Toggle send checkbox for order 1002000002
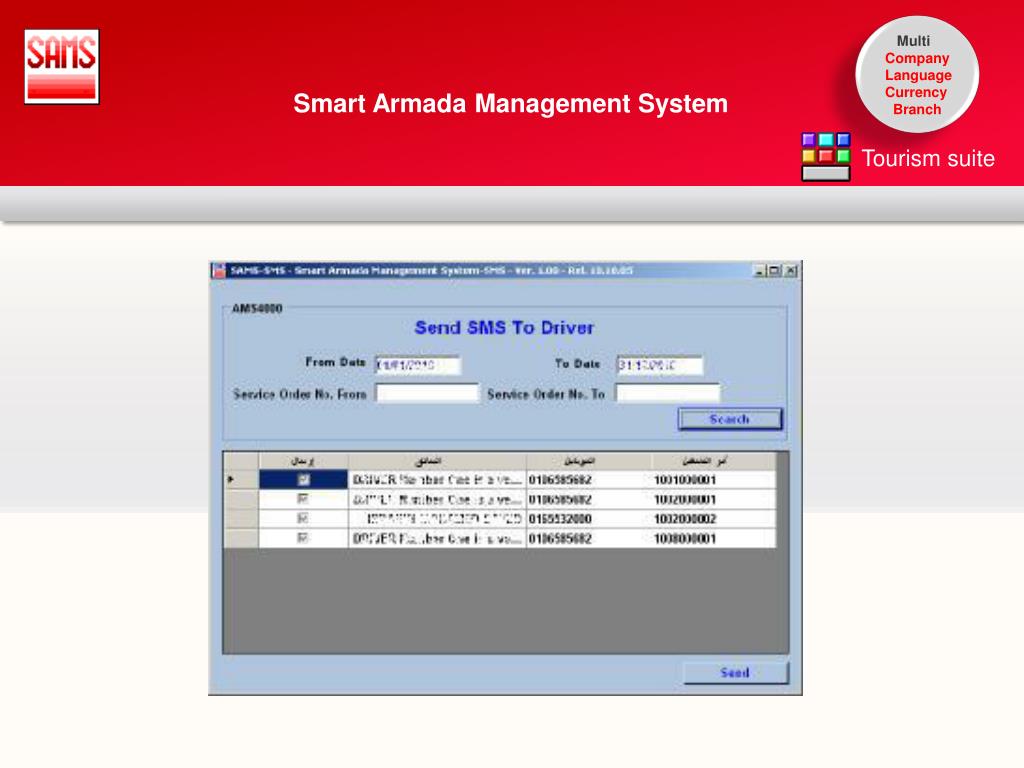 (303, 519)
